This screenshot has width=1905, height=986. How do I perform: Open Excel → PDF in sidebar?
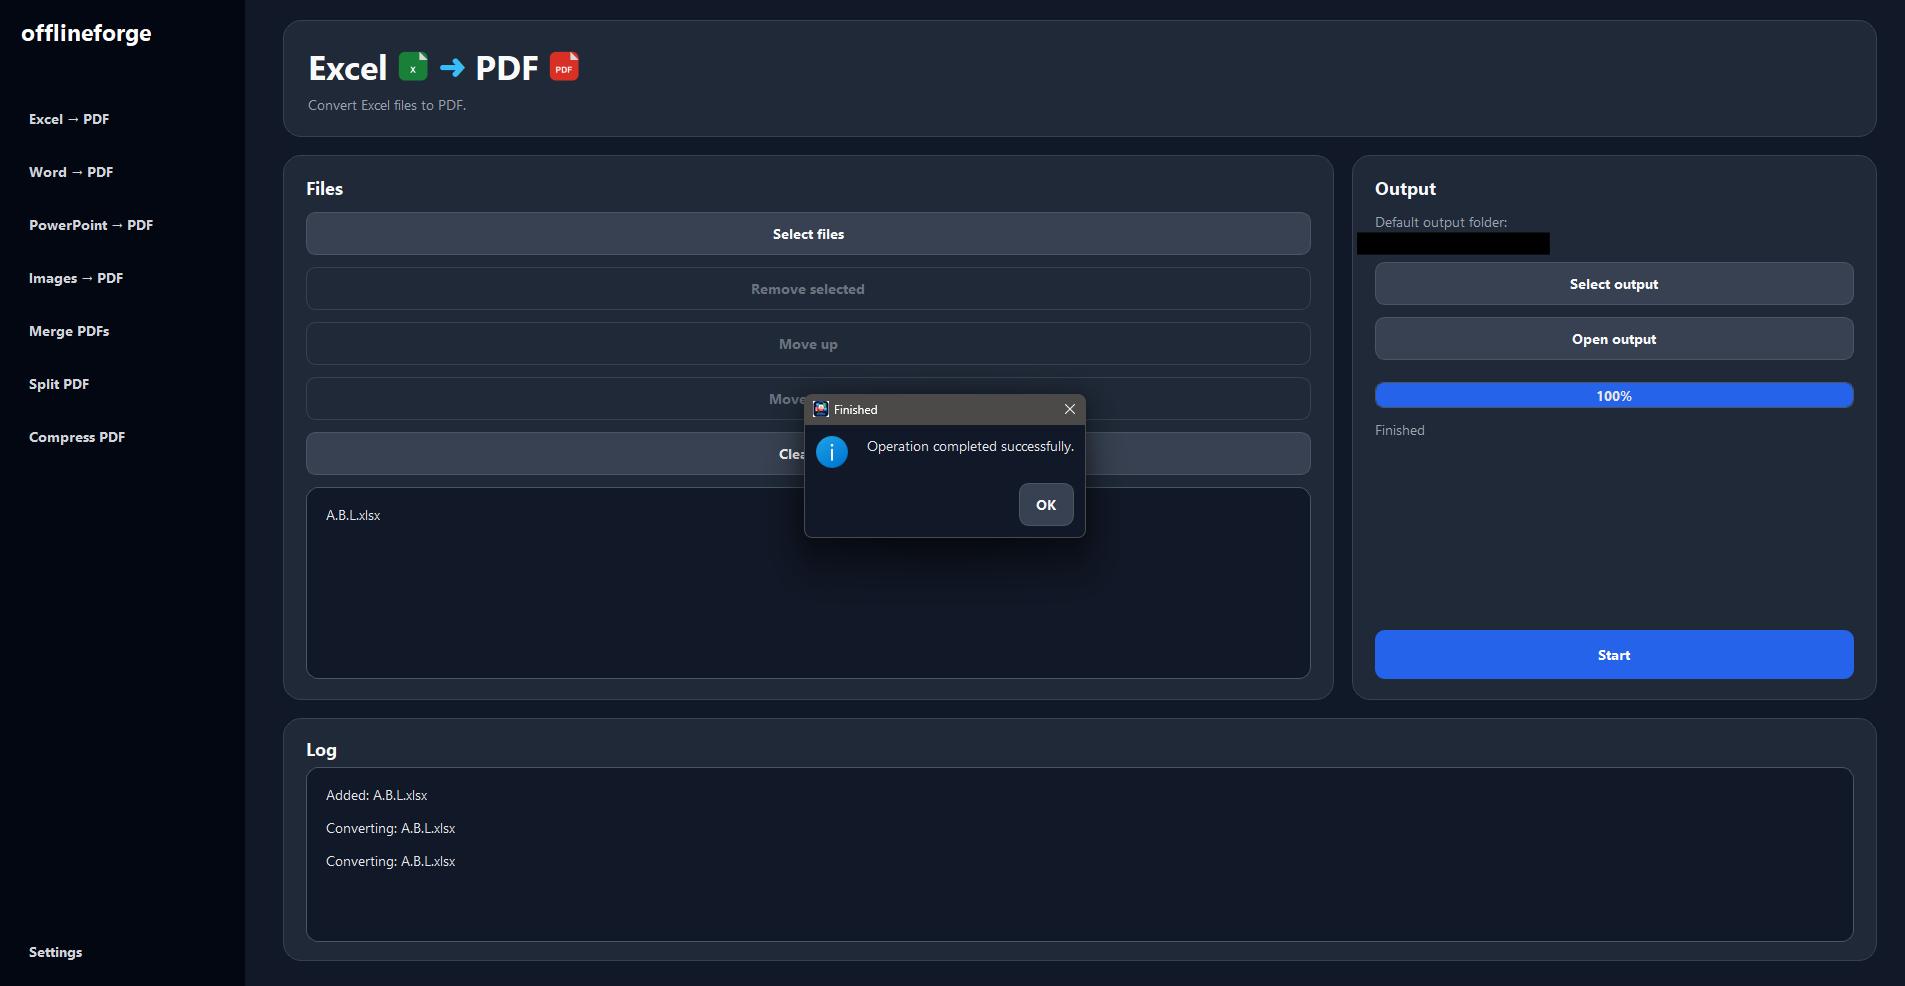point(69,119)
